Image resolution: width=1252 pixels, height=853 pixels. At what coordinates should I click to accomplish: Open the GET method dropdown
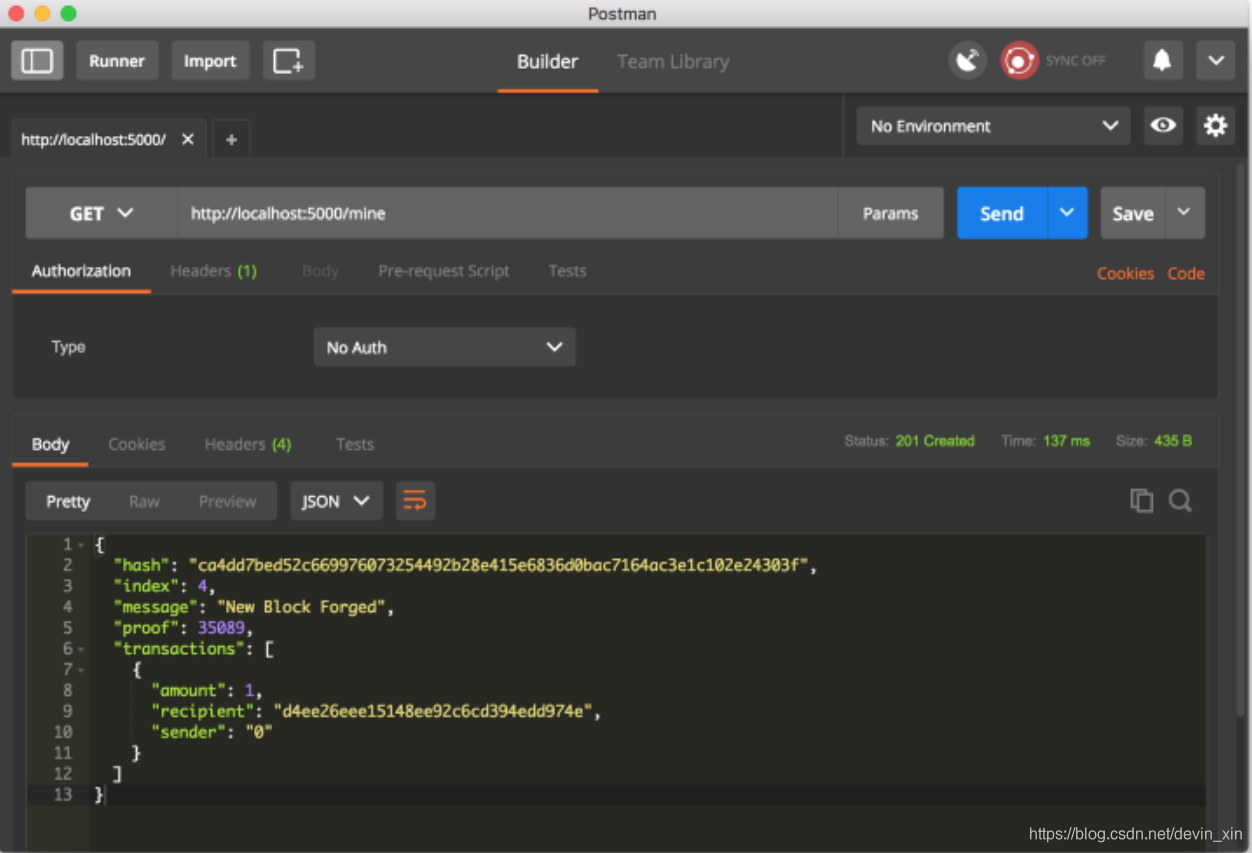101,213
